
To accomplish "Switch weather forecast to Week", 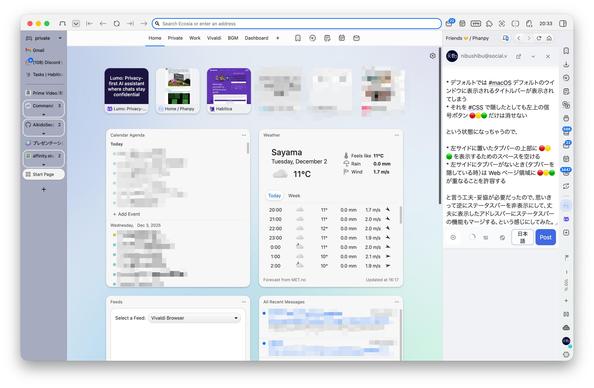I will [294, 196].
